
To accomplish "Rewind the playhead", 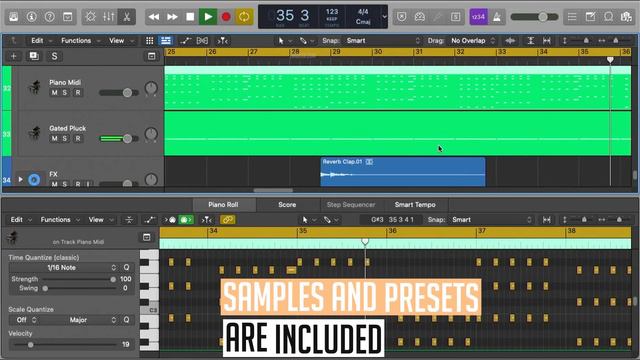I will tap(154, 17).
